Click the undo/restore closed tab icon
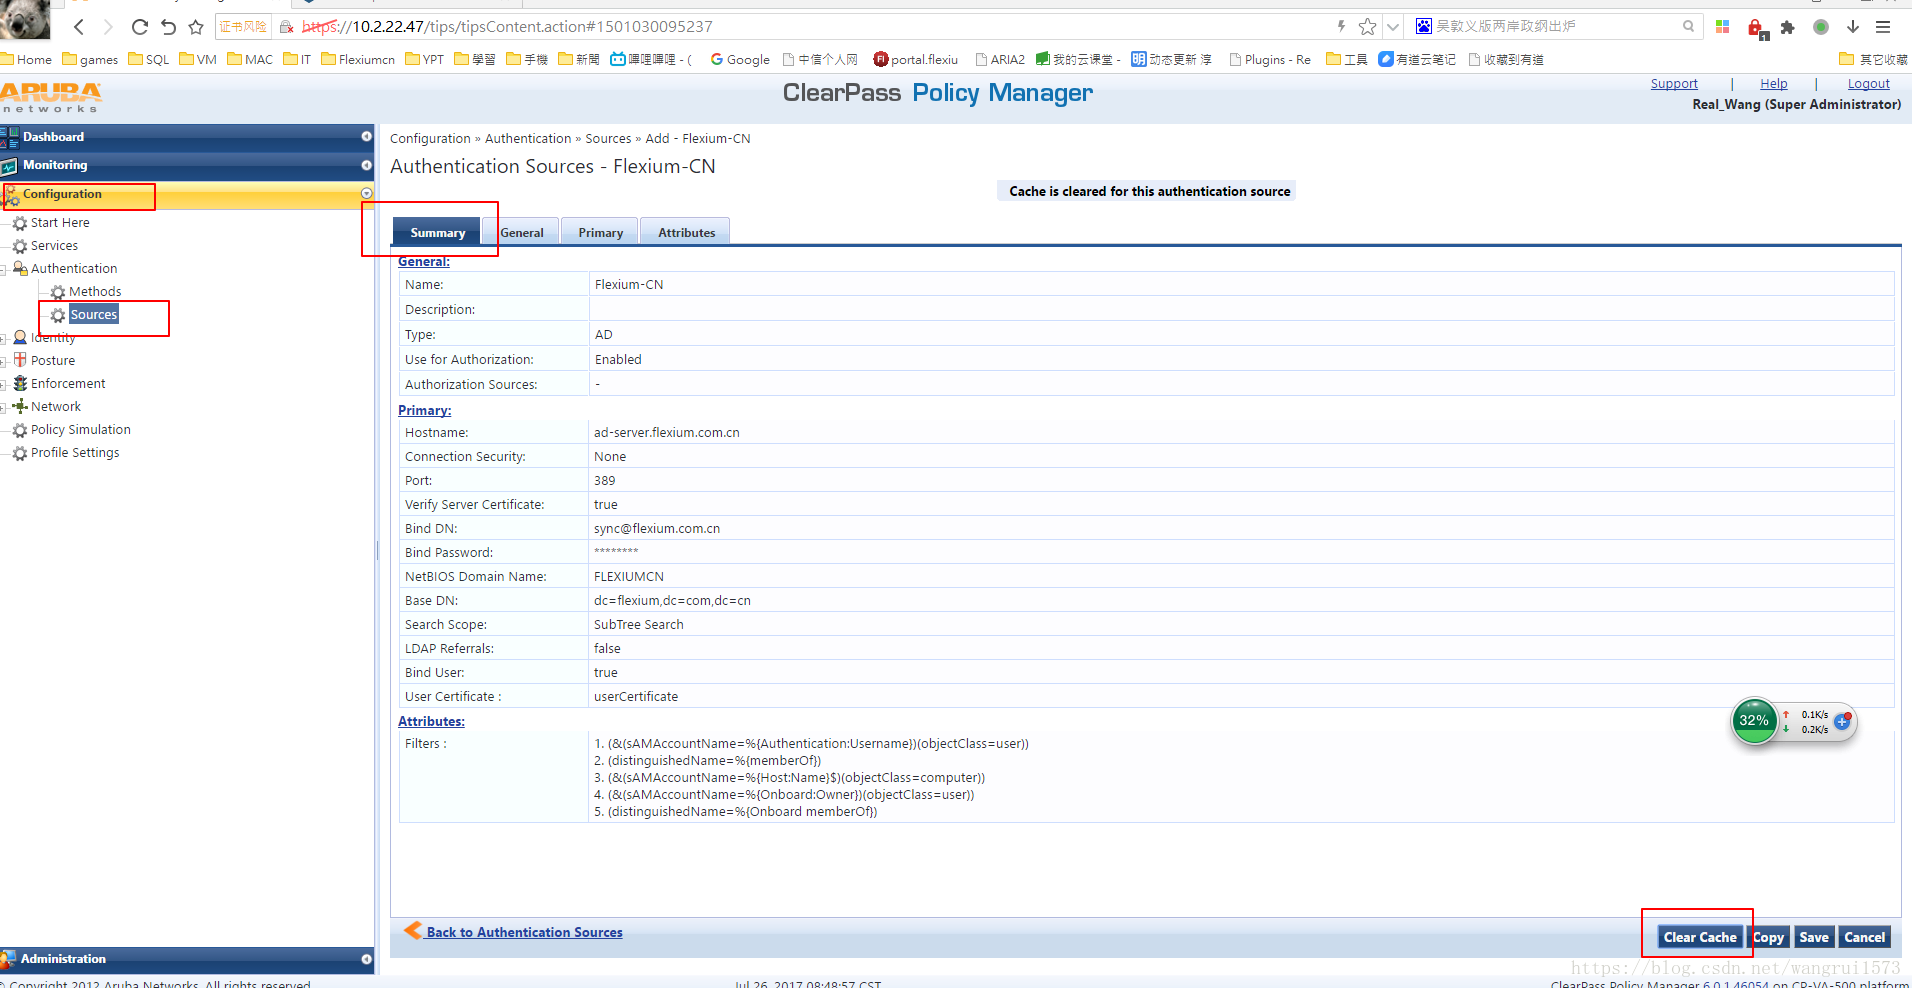 point(168,27)
